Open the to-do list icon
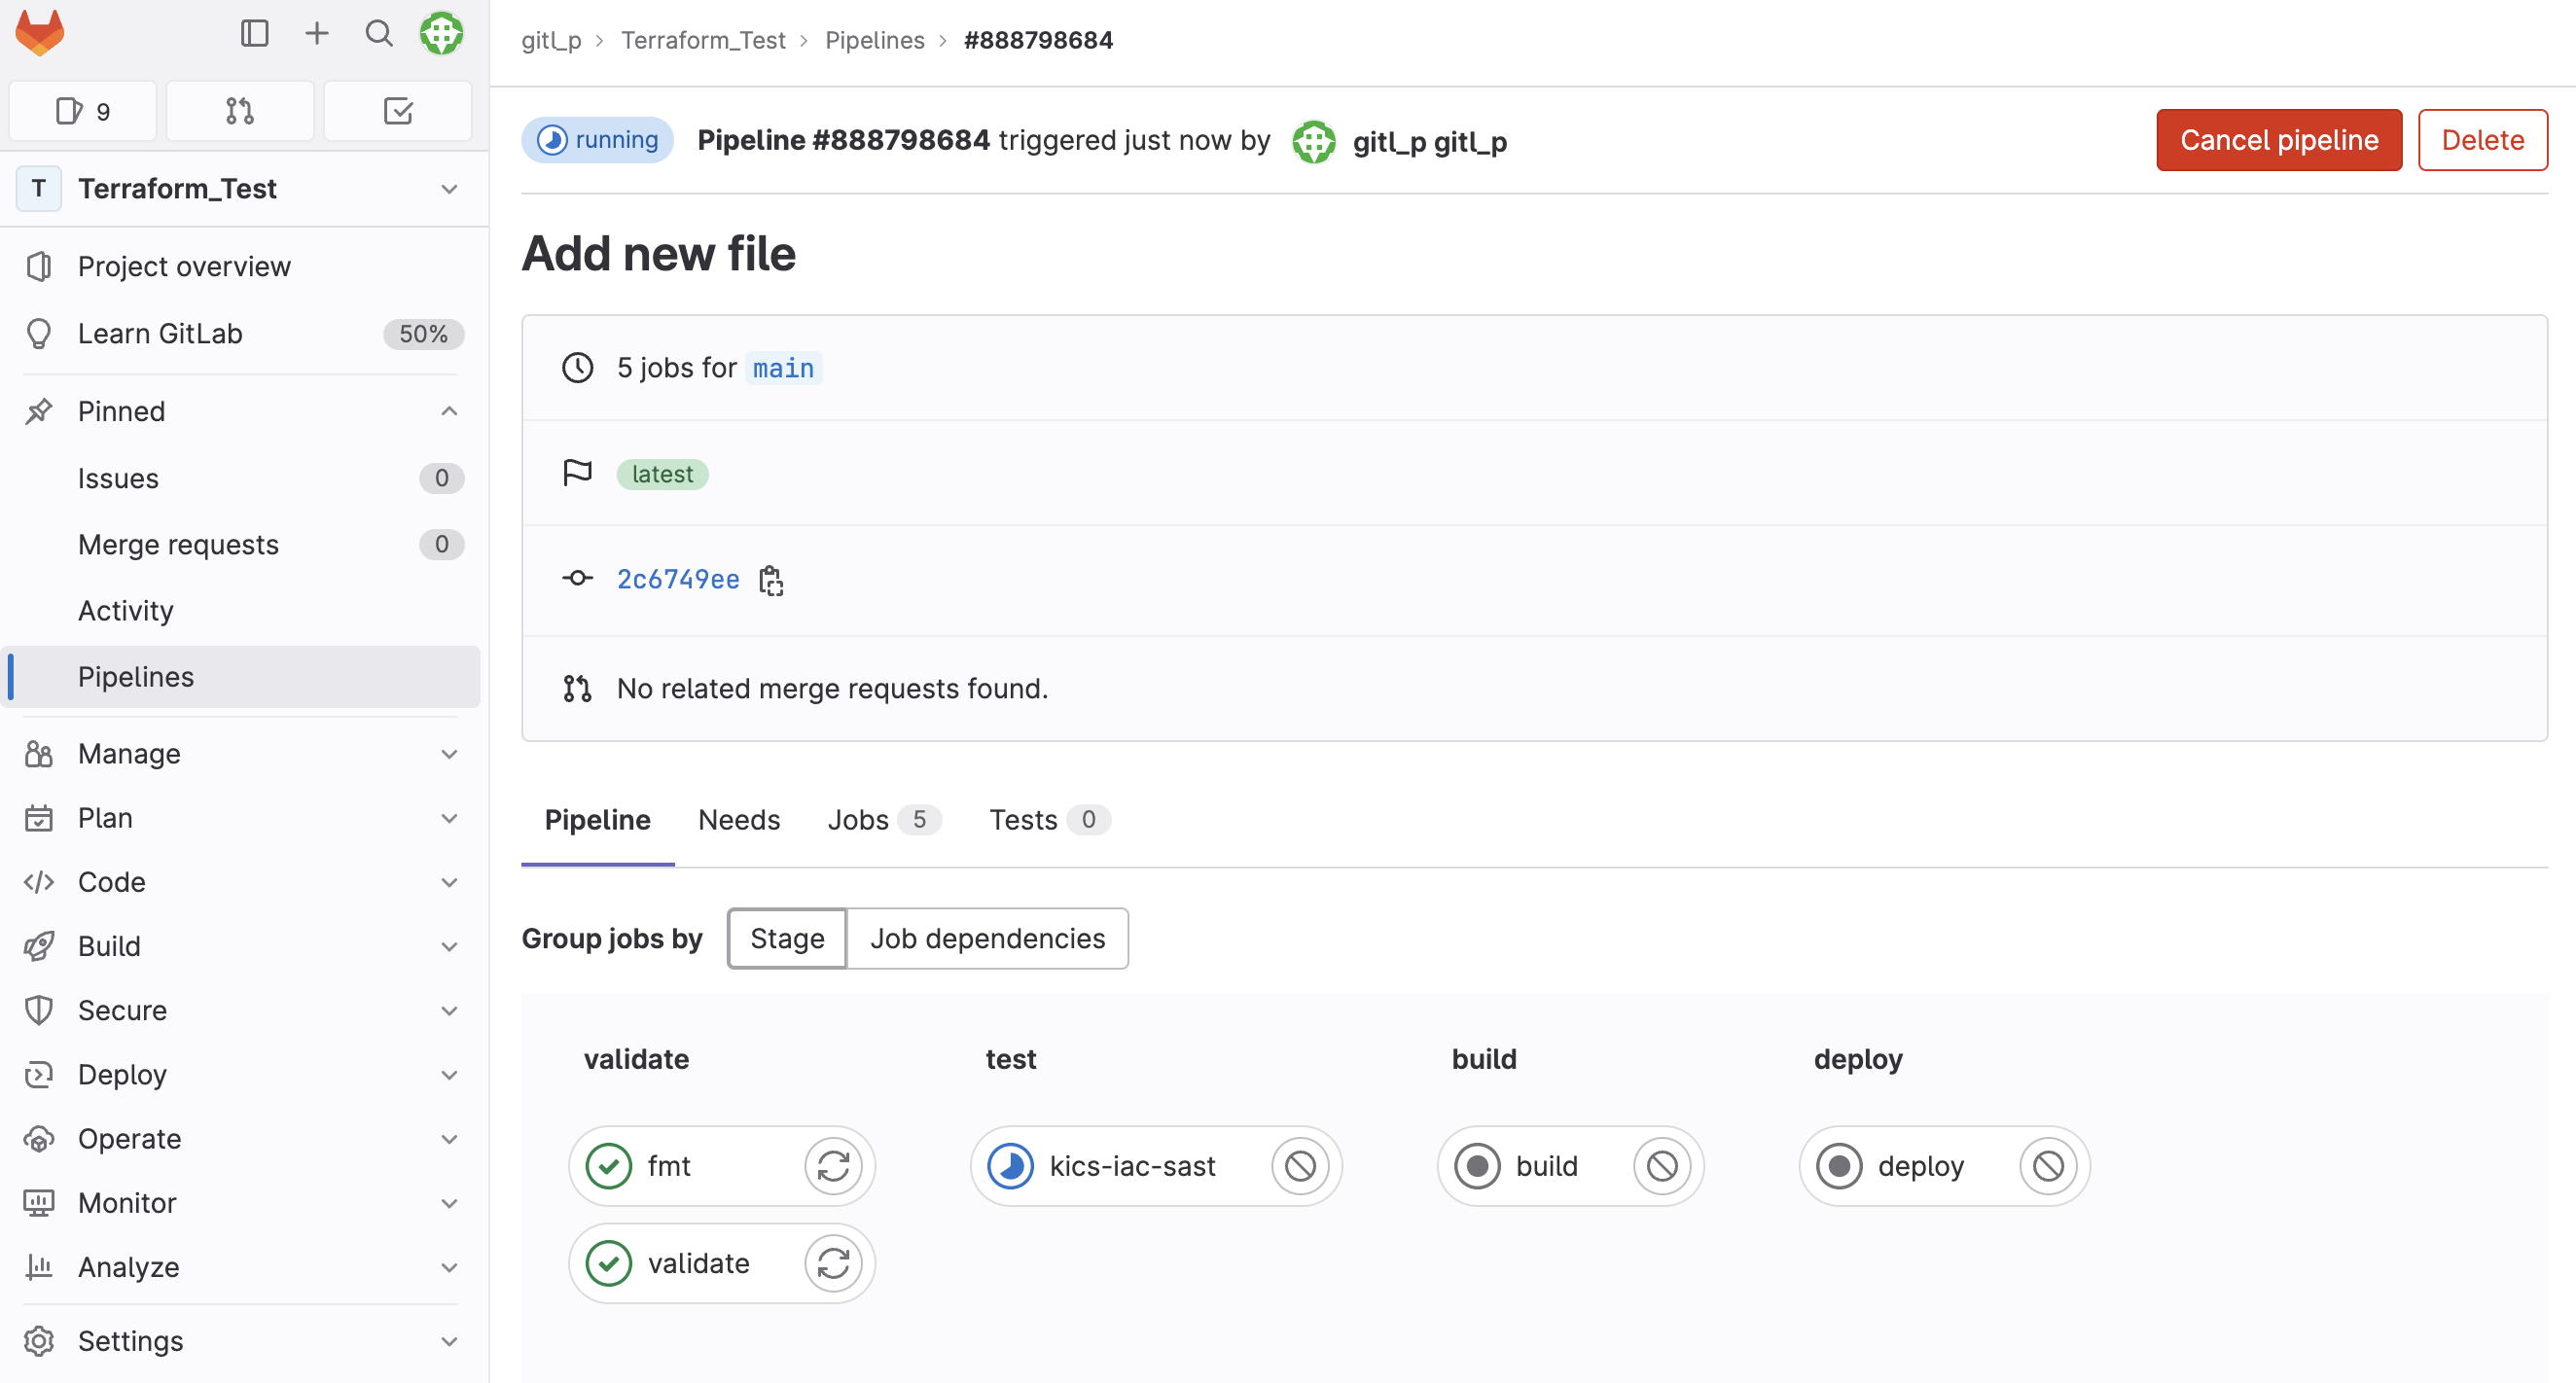Screen dimensions: 2576x1383 [x=397, y=110]
